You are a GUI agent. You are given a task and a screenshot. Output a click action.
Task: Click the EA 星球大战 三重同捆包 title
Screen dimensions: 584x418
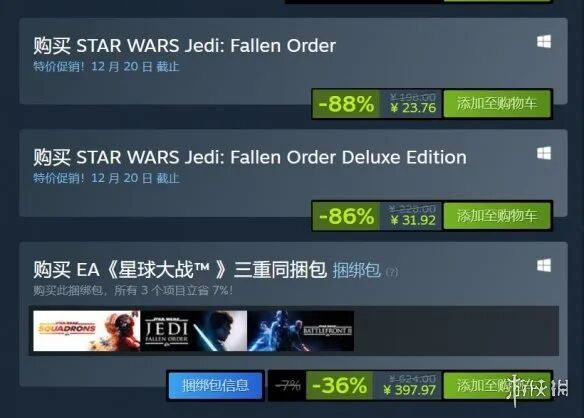[180, 270]
